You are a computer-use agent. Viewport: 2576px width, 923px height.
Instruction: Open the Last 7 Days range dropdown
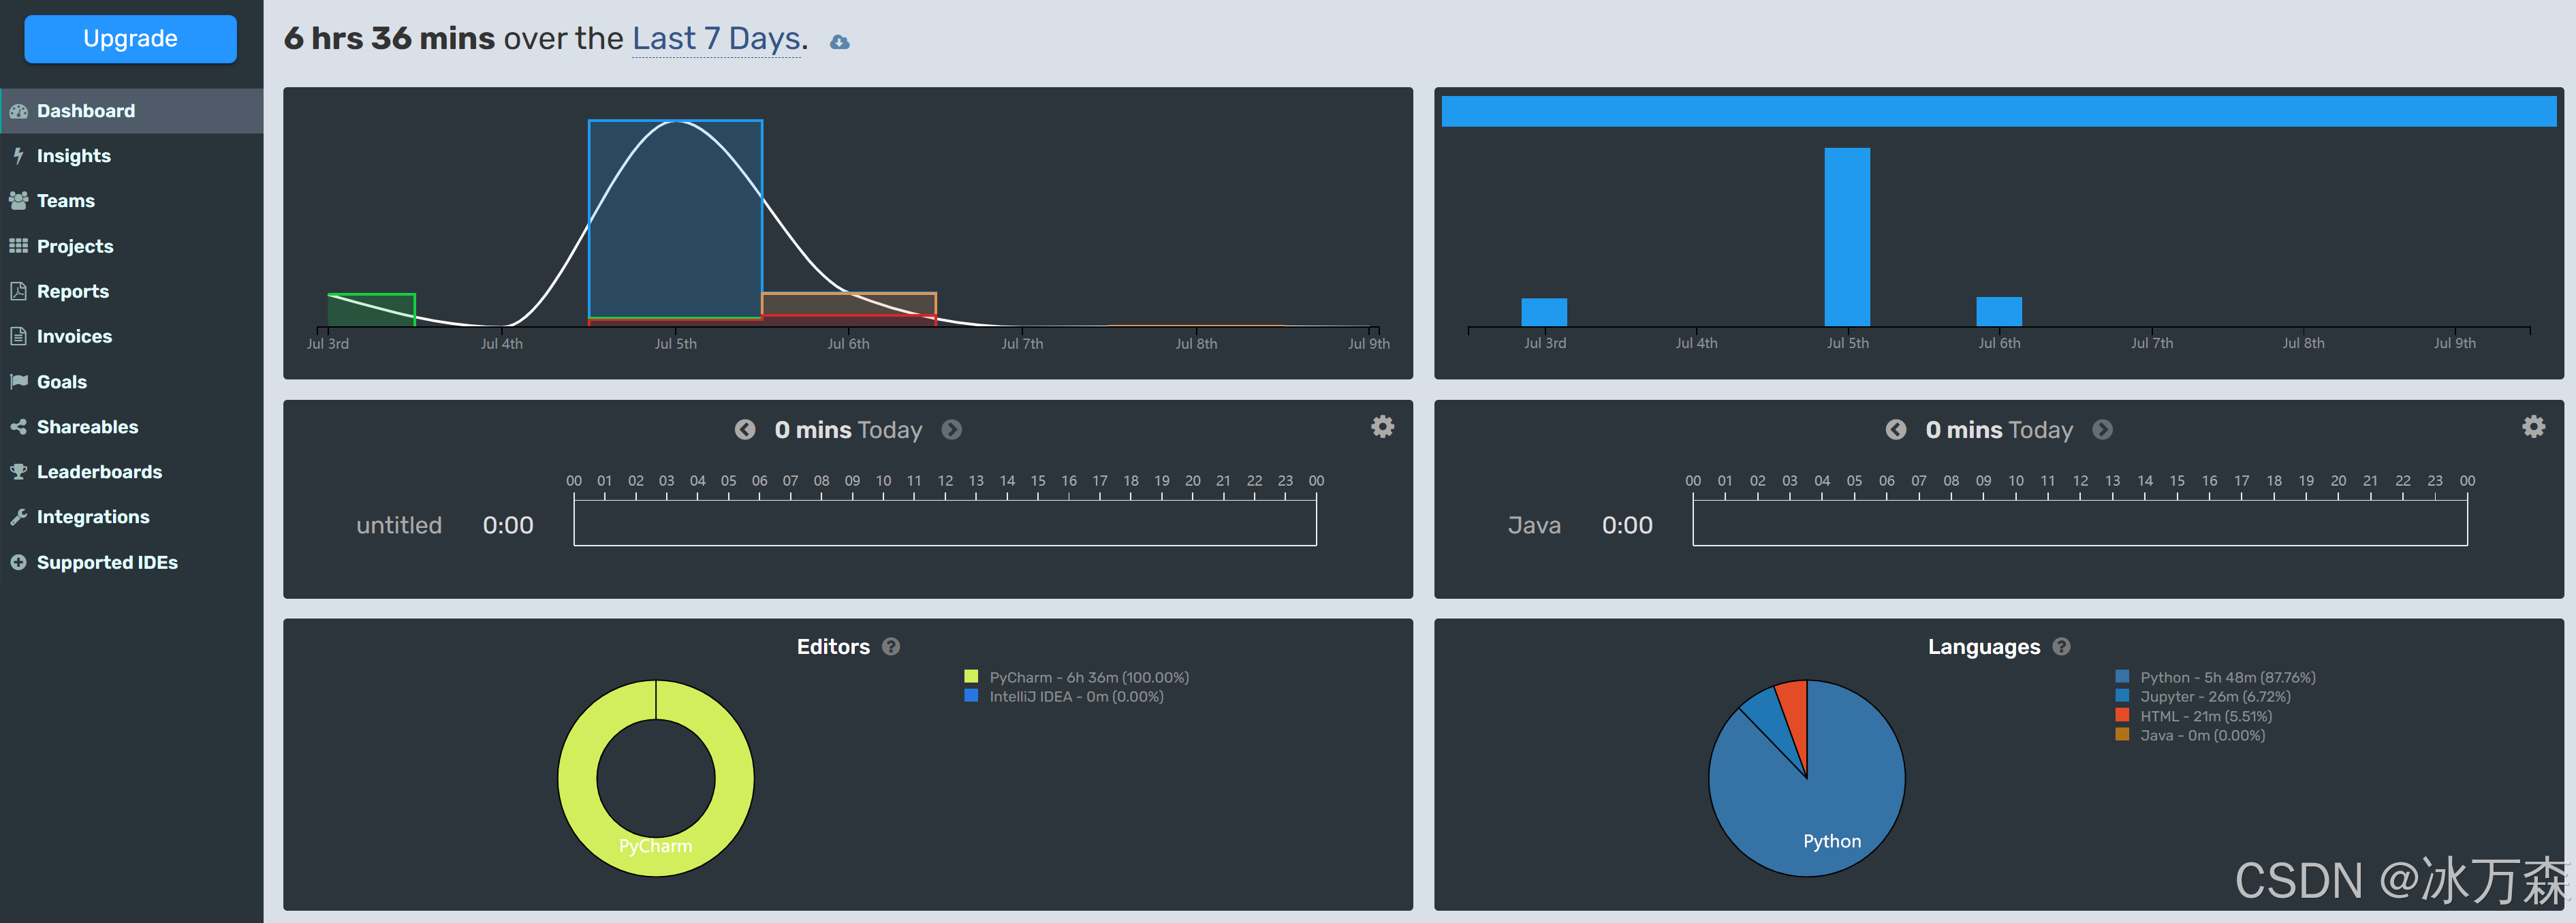pos(716,39)
